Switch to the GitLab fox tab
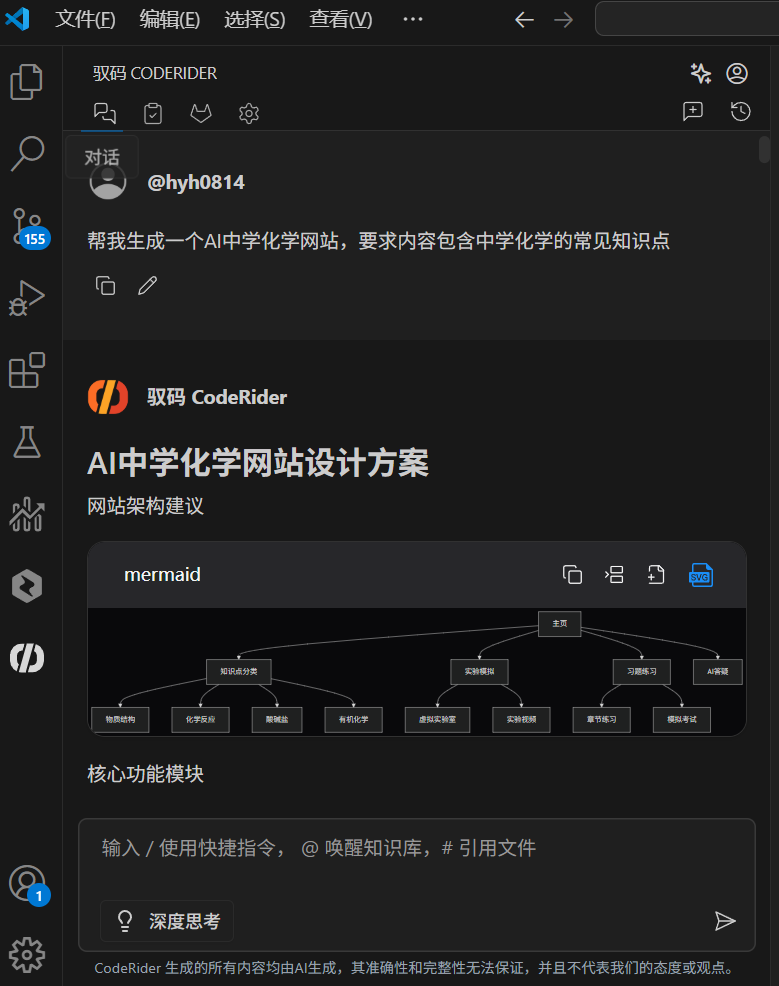The height and width of the screenshot is (986, 779). pos(201,113)
